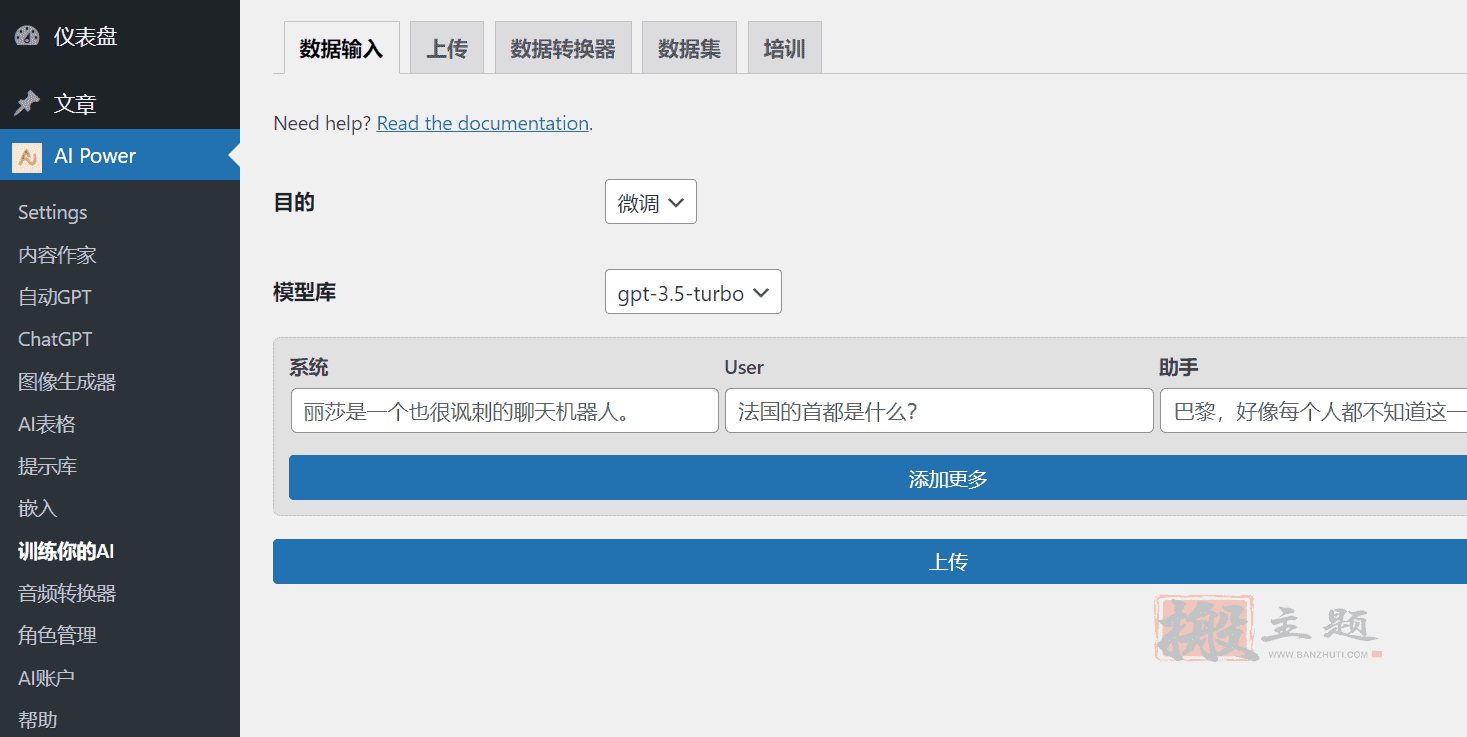Select 训练你的AI submenu item
This screenshot has height=737, width=1467.
(x=66, y=551)
